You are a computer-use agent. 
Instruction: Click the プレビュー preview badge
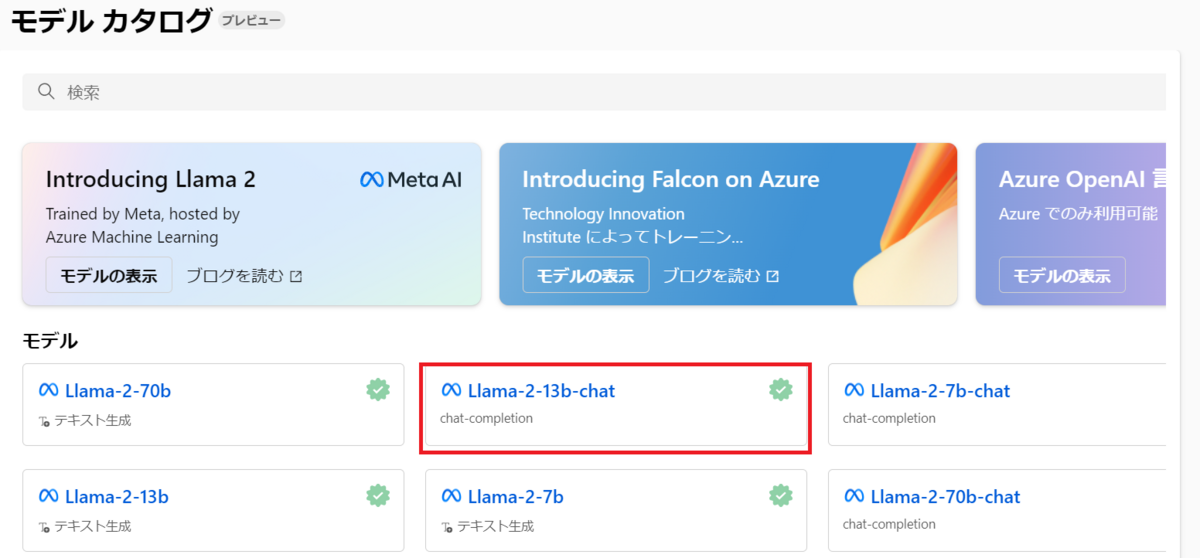click(251, 20)
